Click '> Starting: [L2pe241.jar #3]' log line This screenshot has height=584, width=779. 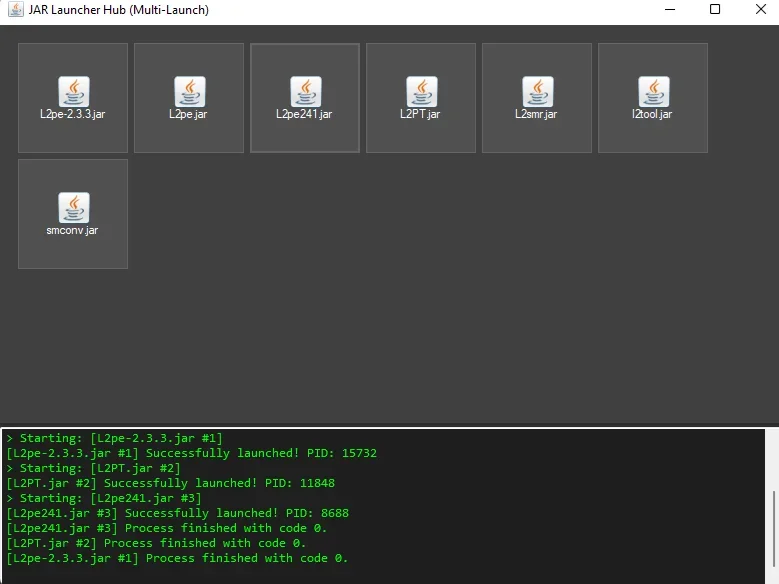[104, 498]
